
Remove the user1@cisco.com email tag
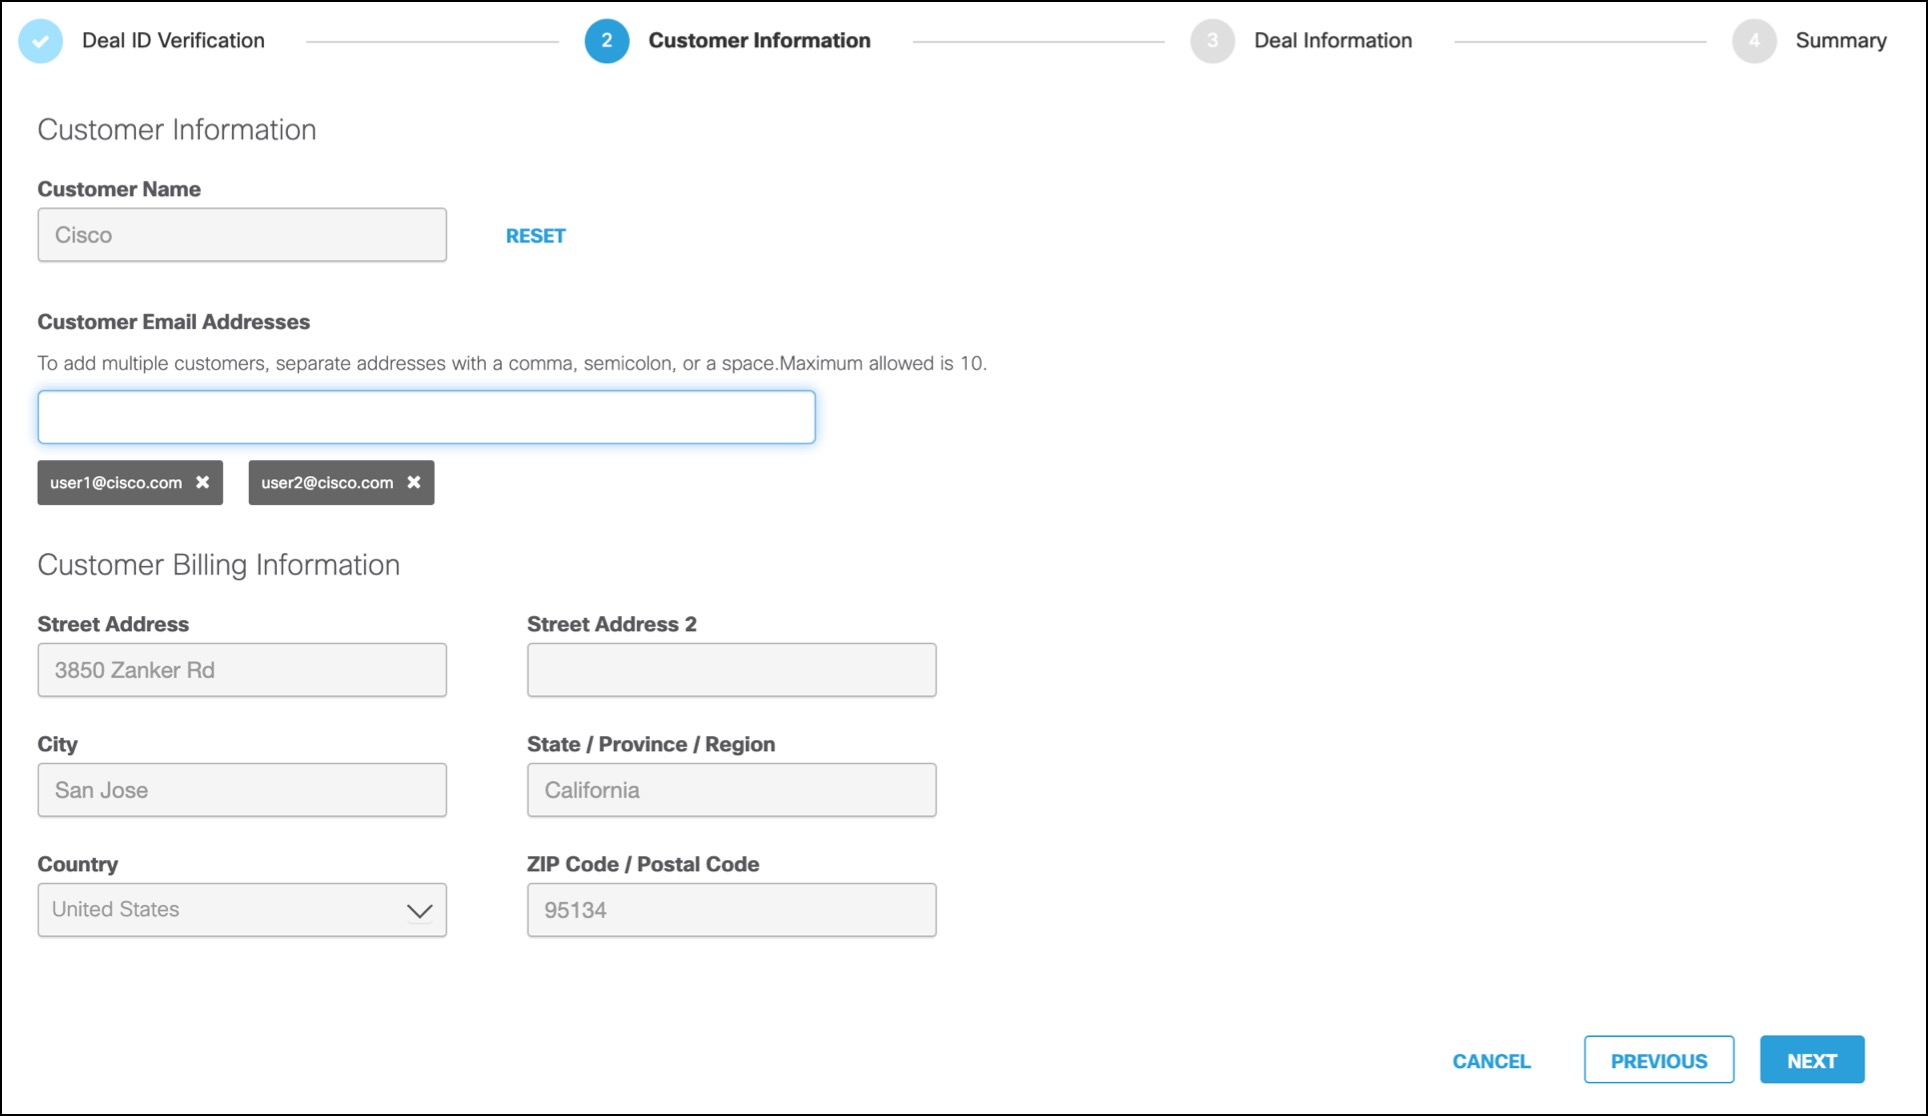(203, 482)
